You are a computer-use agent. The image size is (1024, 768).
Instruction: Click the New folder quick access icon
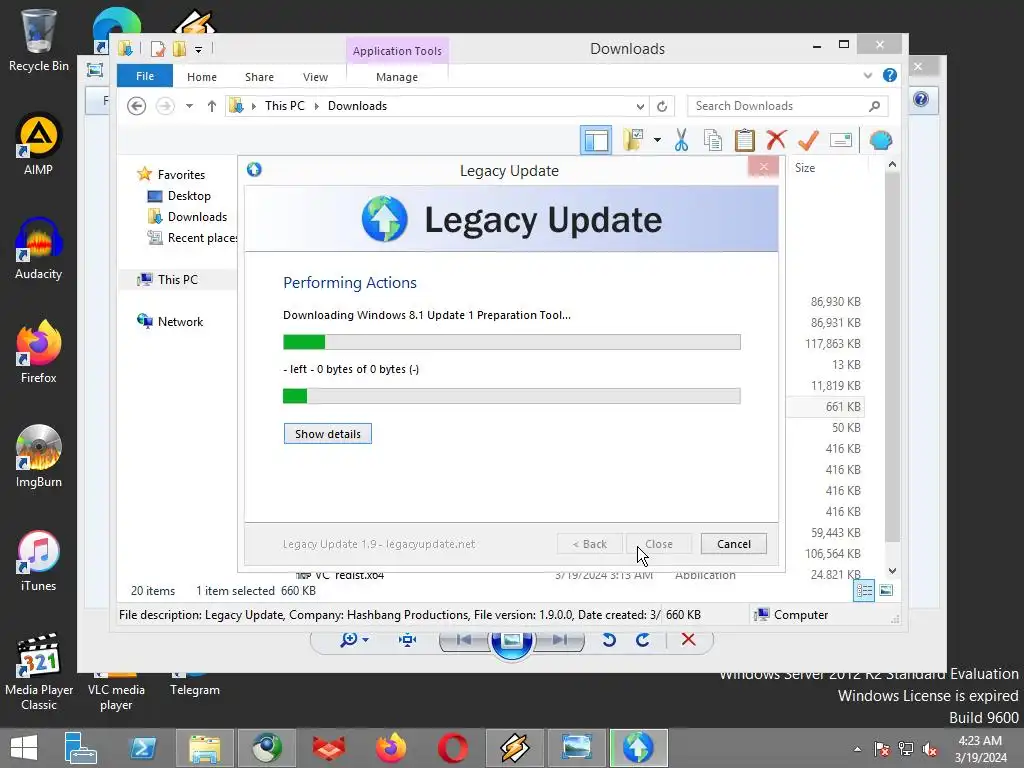[179, 49]
